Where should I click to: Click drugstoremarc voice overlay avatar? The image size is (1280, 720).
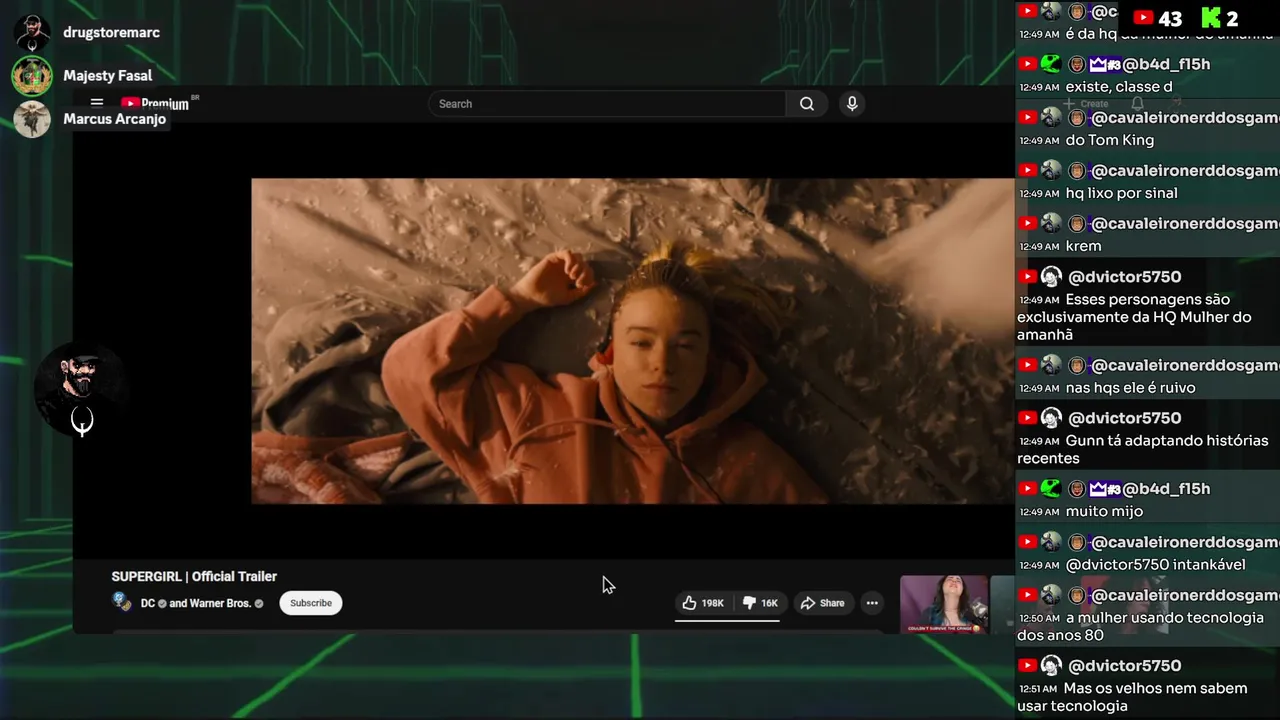32,33
